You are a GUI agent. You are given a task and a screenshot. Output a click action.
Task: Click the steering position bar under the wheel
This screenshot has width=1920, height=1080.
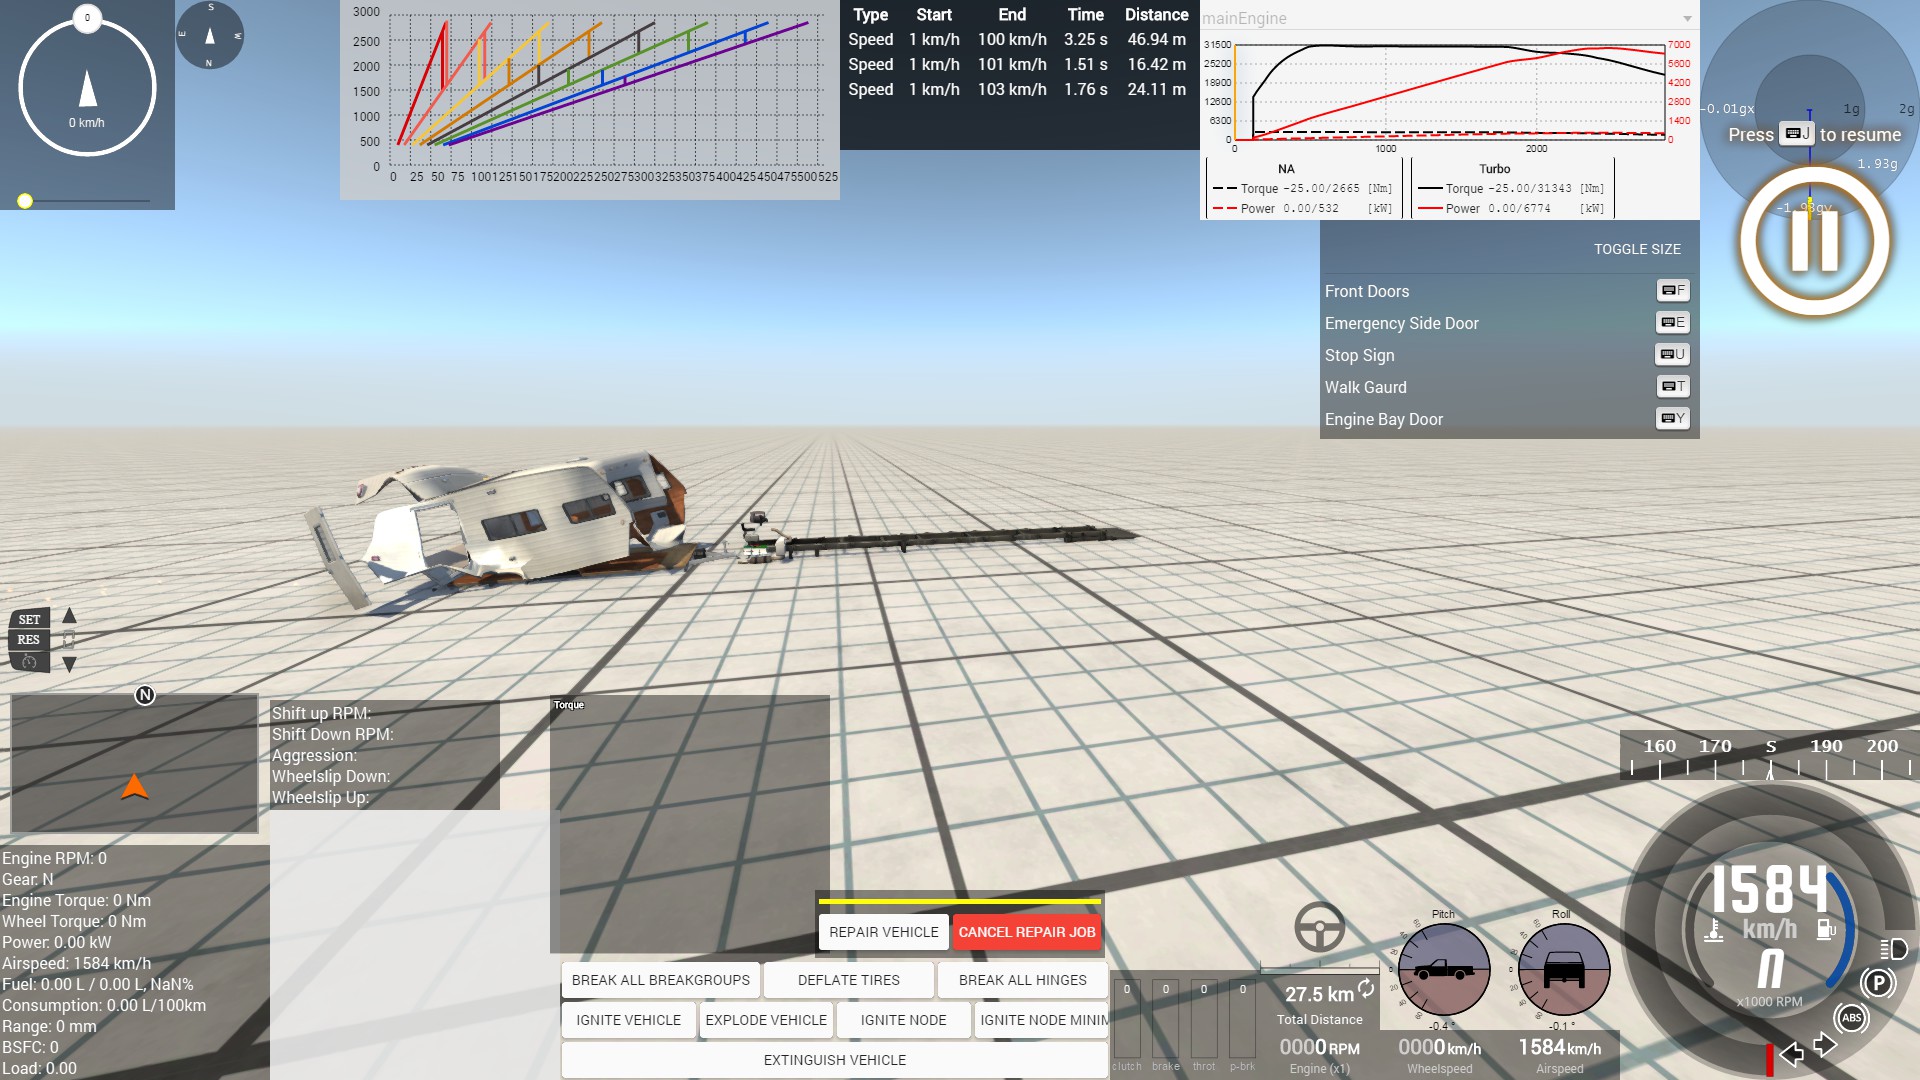(x=1319, y=968)
